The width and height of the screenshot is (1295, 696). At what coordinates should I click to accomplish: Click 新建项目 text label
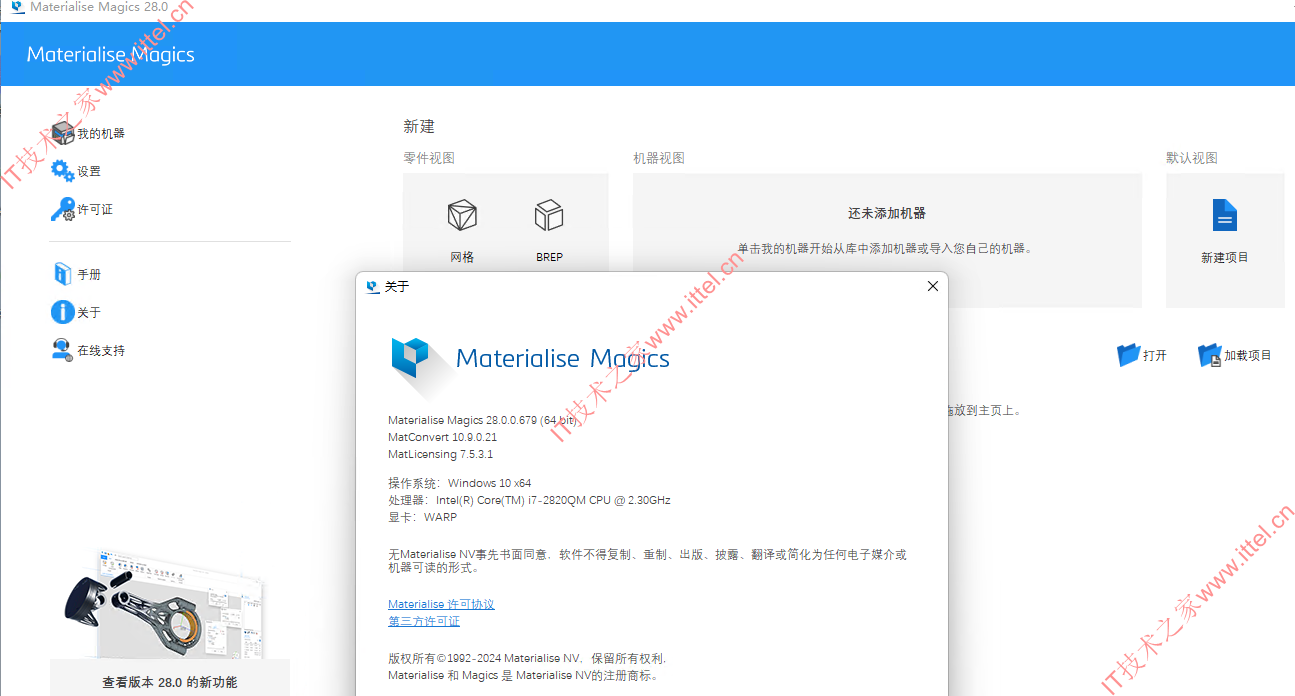(1225, 257)
